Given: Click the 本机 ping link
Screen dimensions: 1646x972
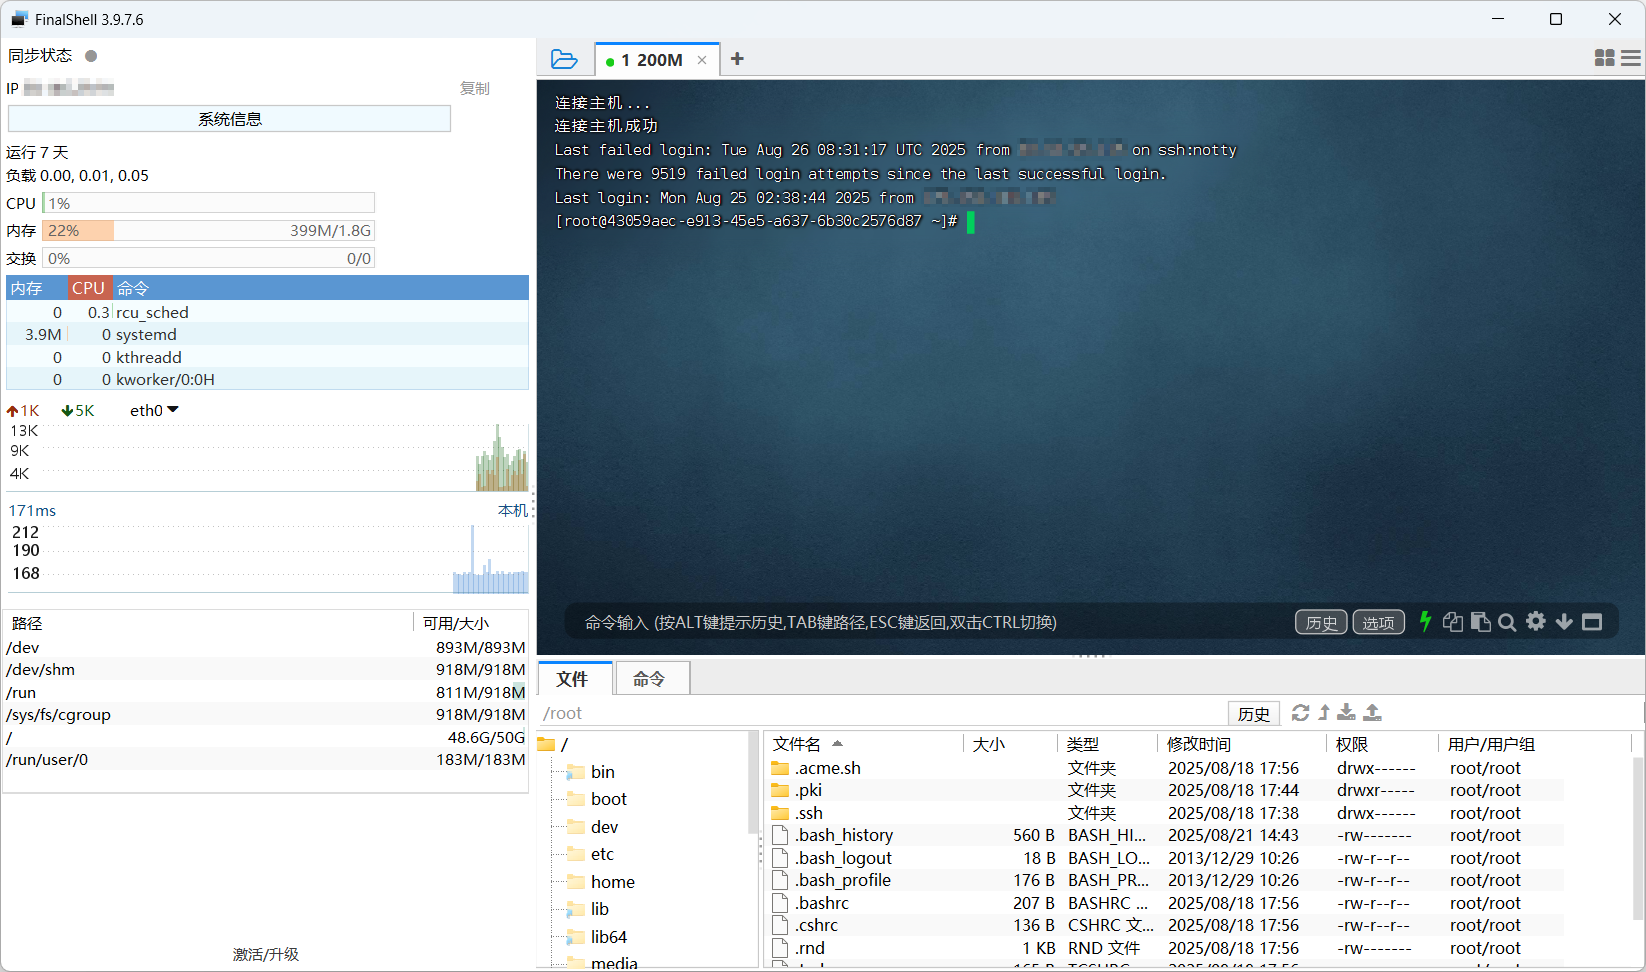Looking at the screenshot, I should pyautogui.click(x=513, y=510).
